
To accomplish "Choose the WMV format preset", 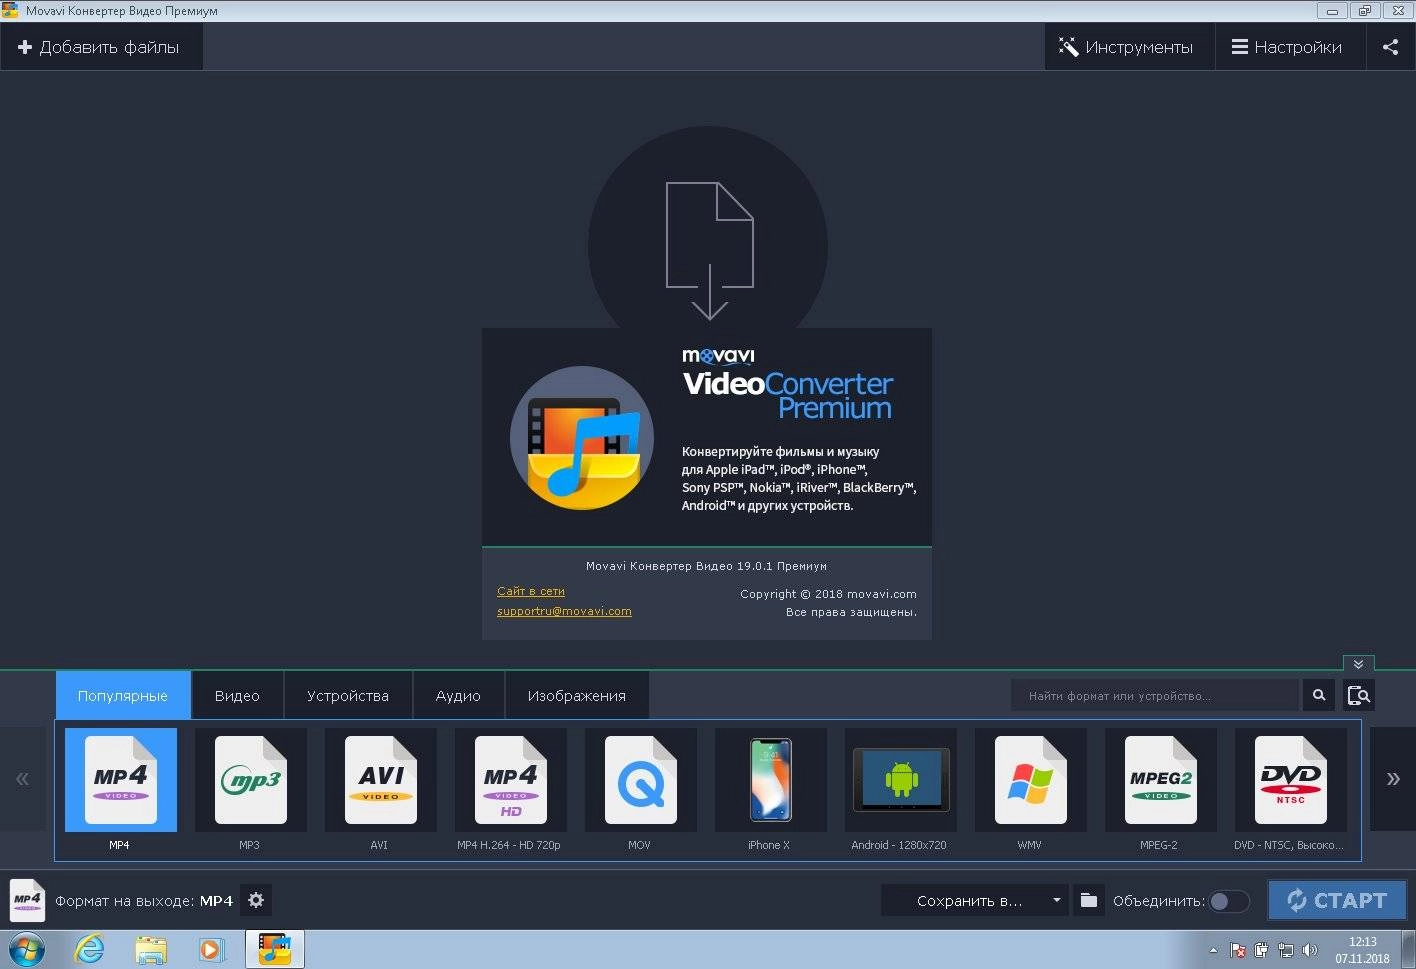I will pyautogui.click(x=1031, y=780).
